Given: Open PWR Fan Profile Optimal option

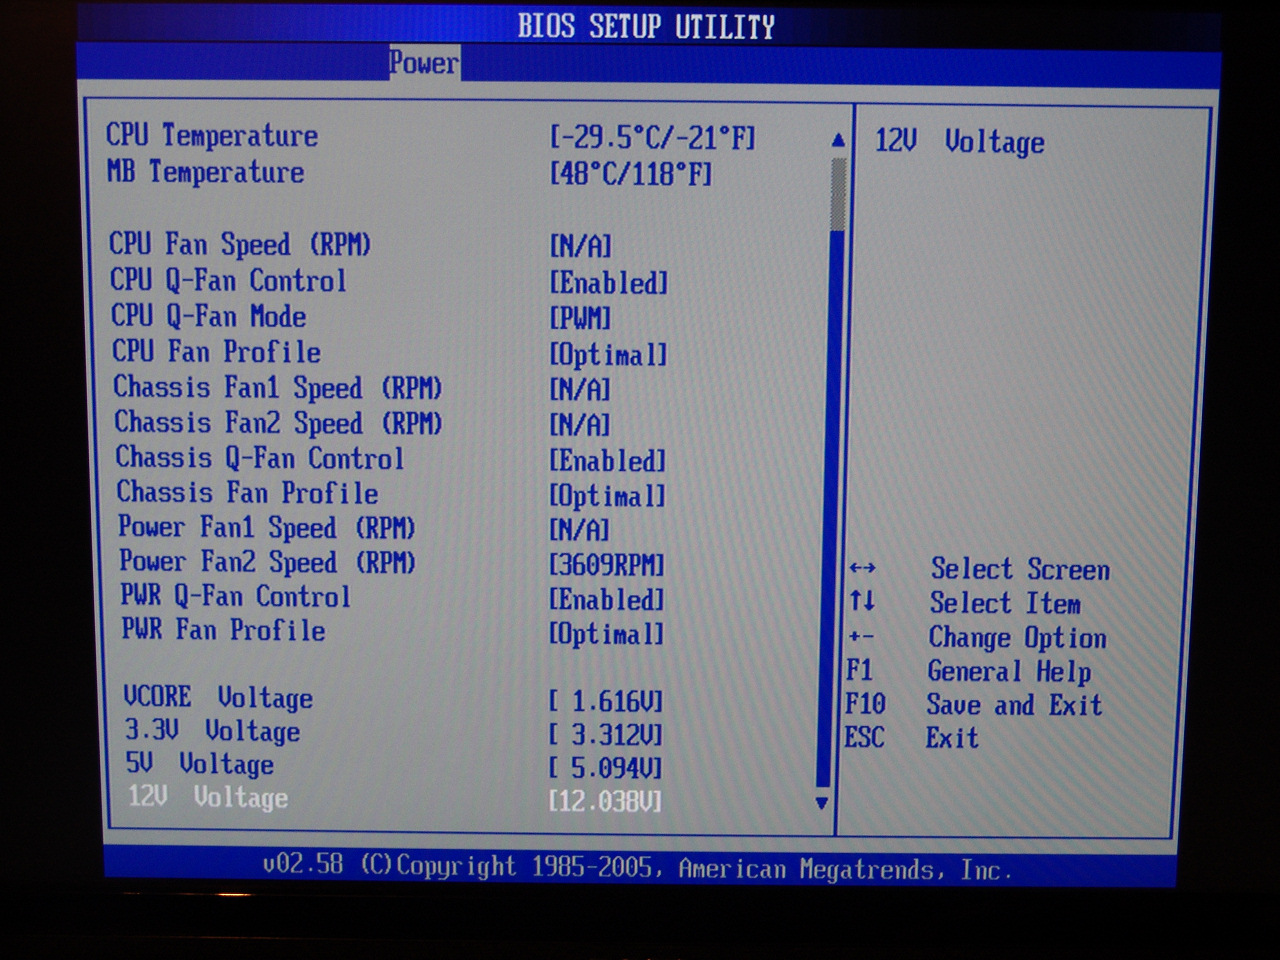Looking at the screenshot, I should pos(606,634).
